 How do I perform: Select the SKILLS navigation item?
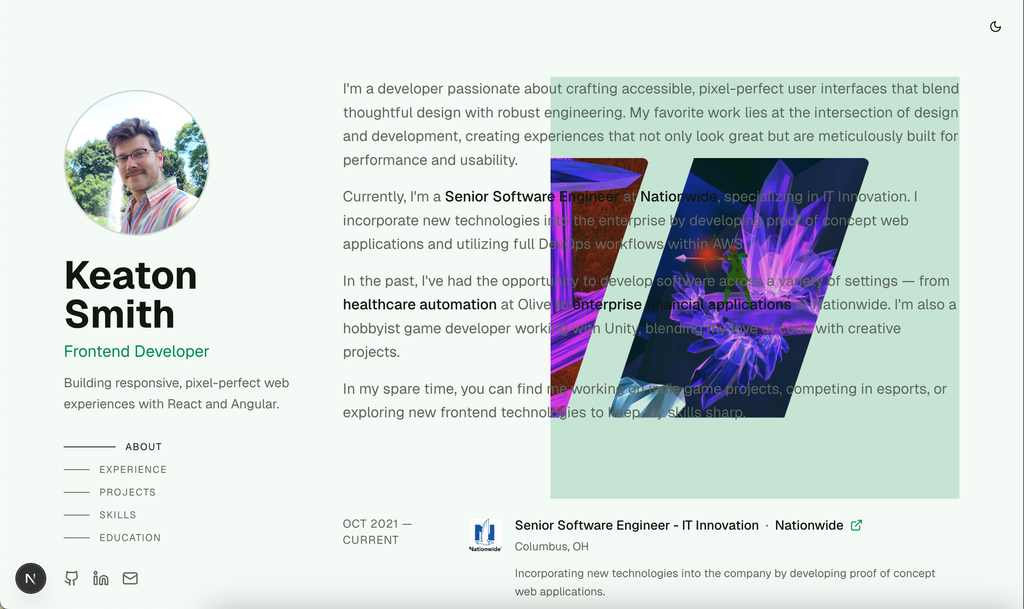coord(119,514)
